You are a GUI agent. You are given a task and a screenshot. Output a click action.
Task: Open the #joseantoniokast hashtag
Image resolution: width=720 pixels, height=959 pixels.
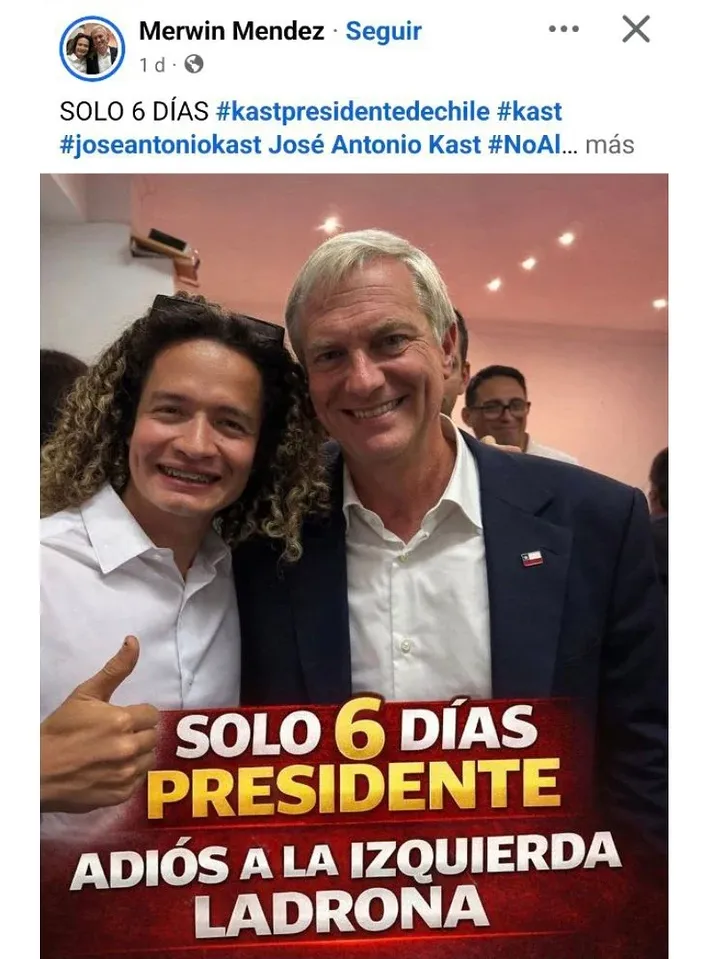coord(160,145)
